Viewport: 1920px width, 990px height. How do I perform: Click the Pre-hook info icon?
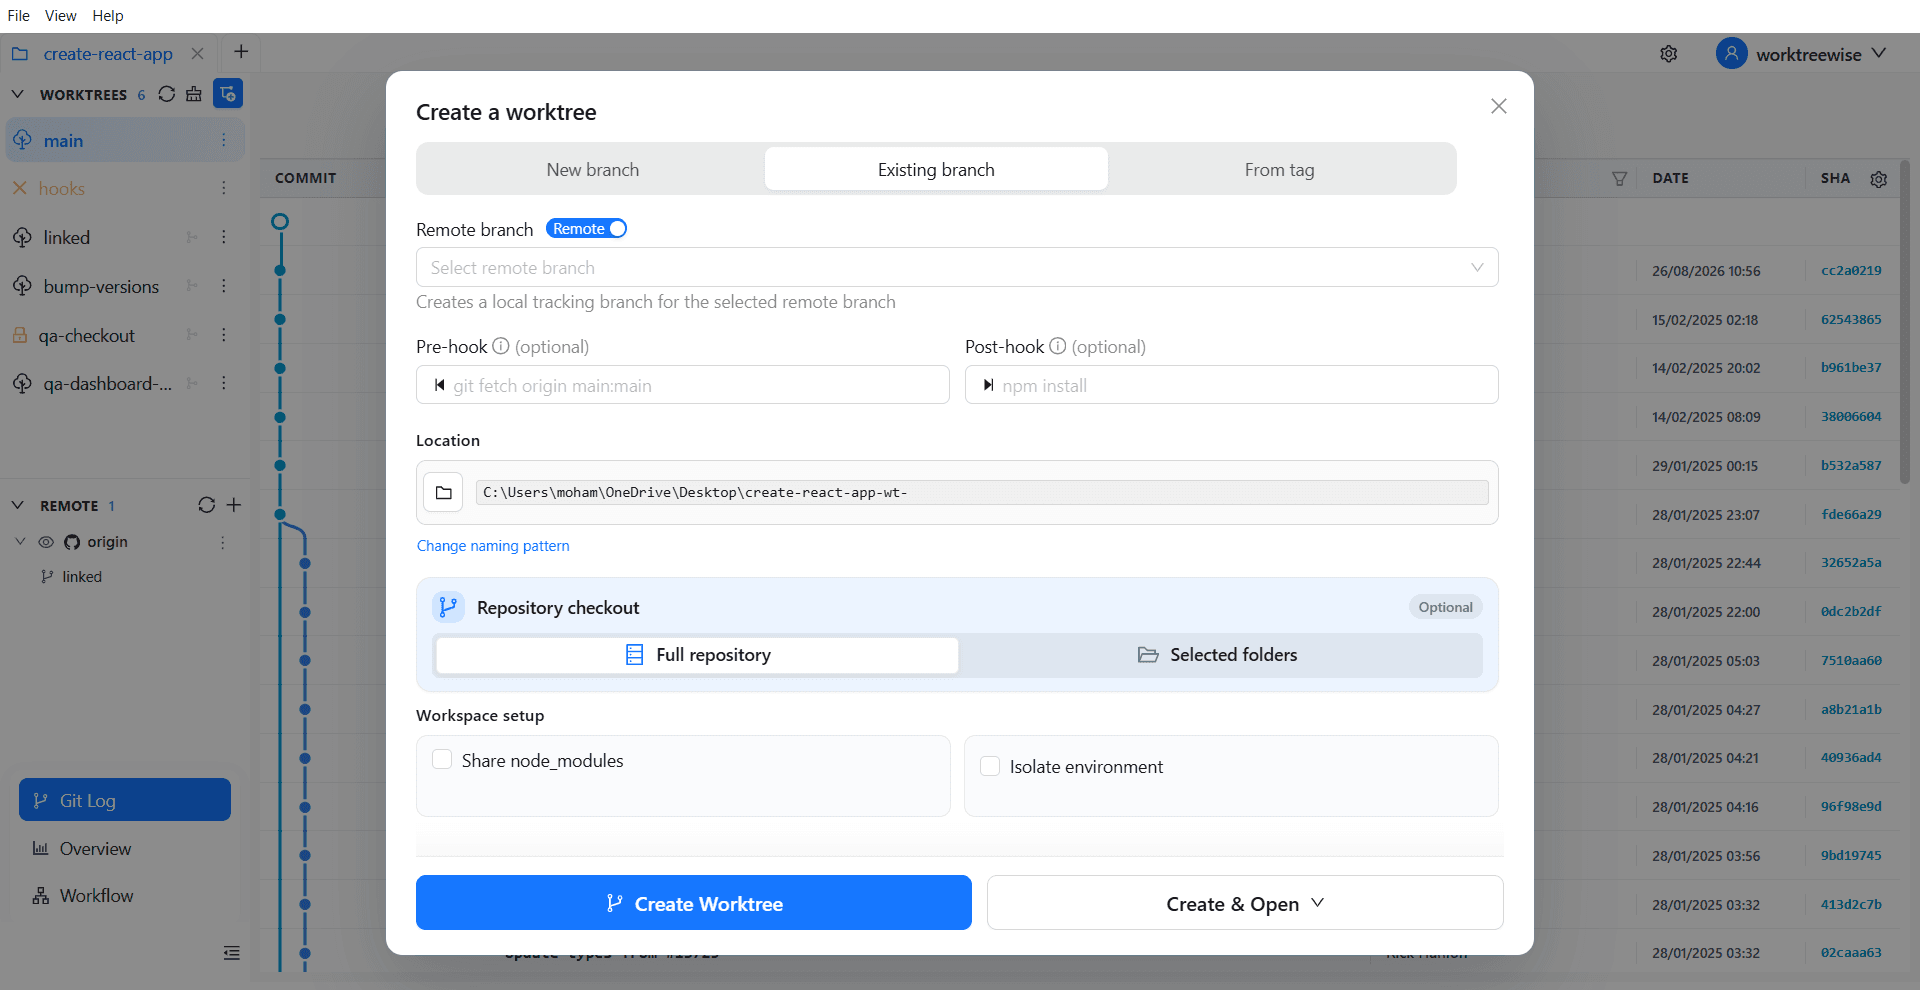501,346
